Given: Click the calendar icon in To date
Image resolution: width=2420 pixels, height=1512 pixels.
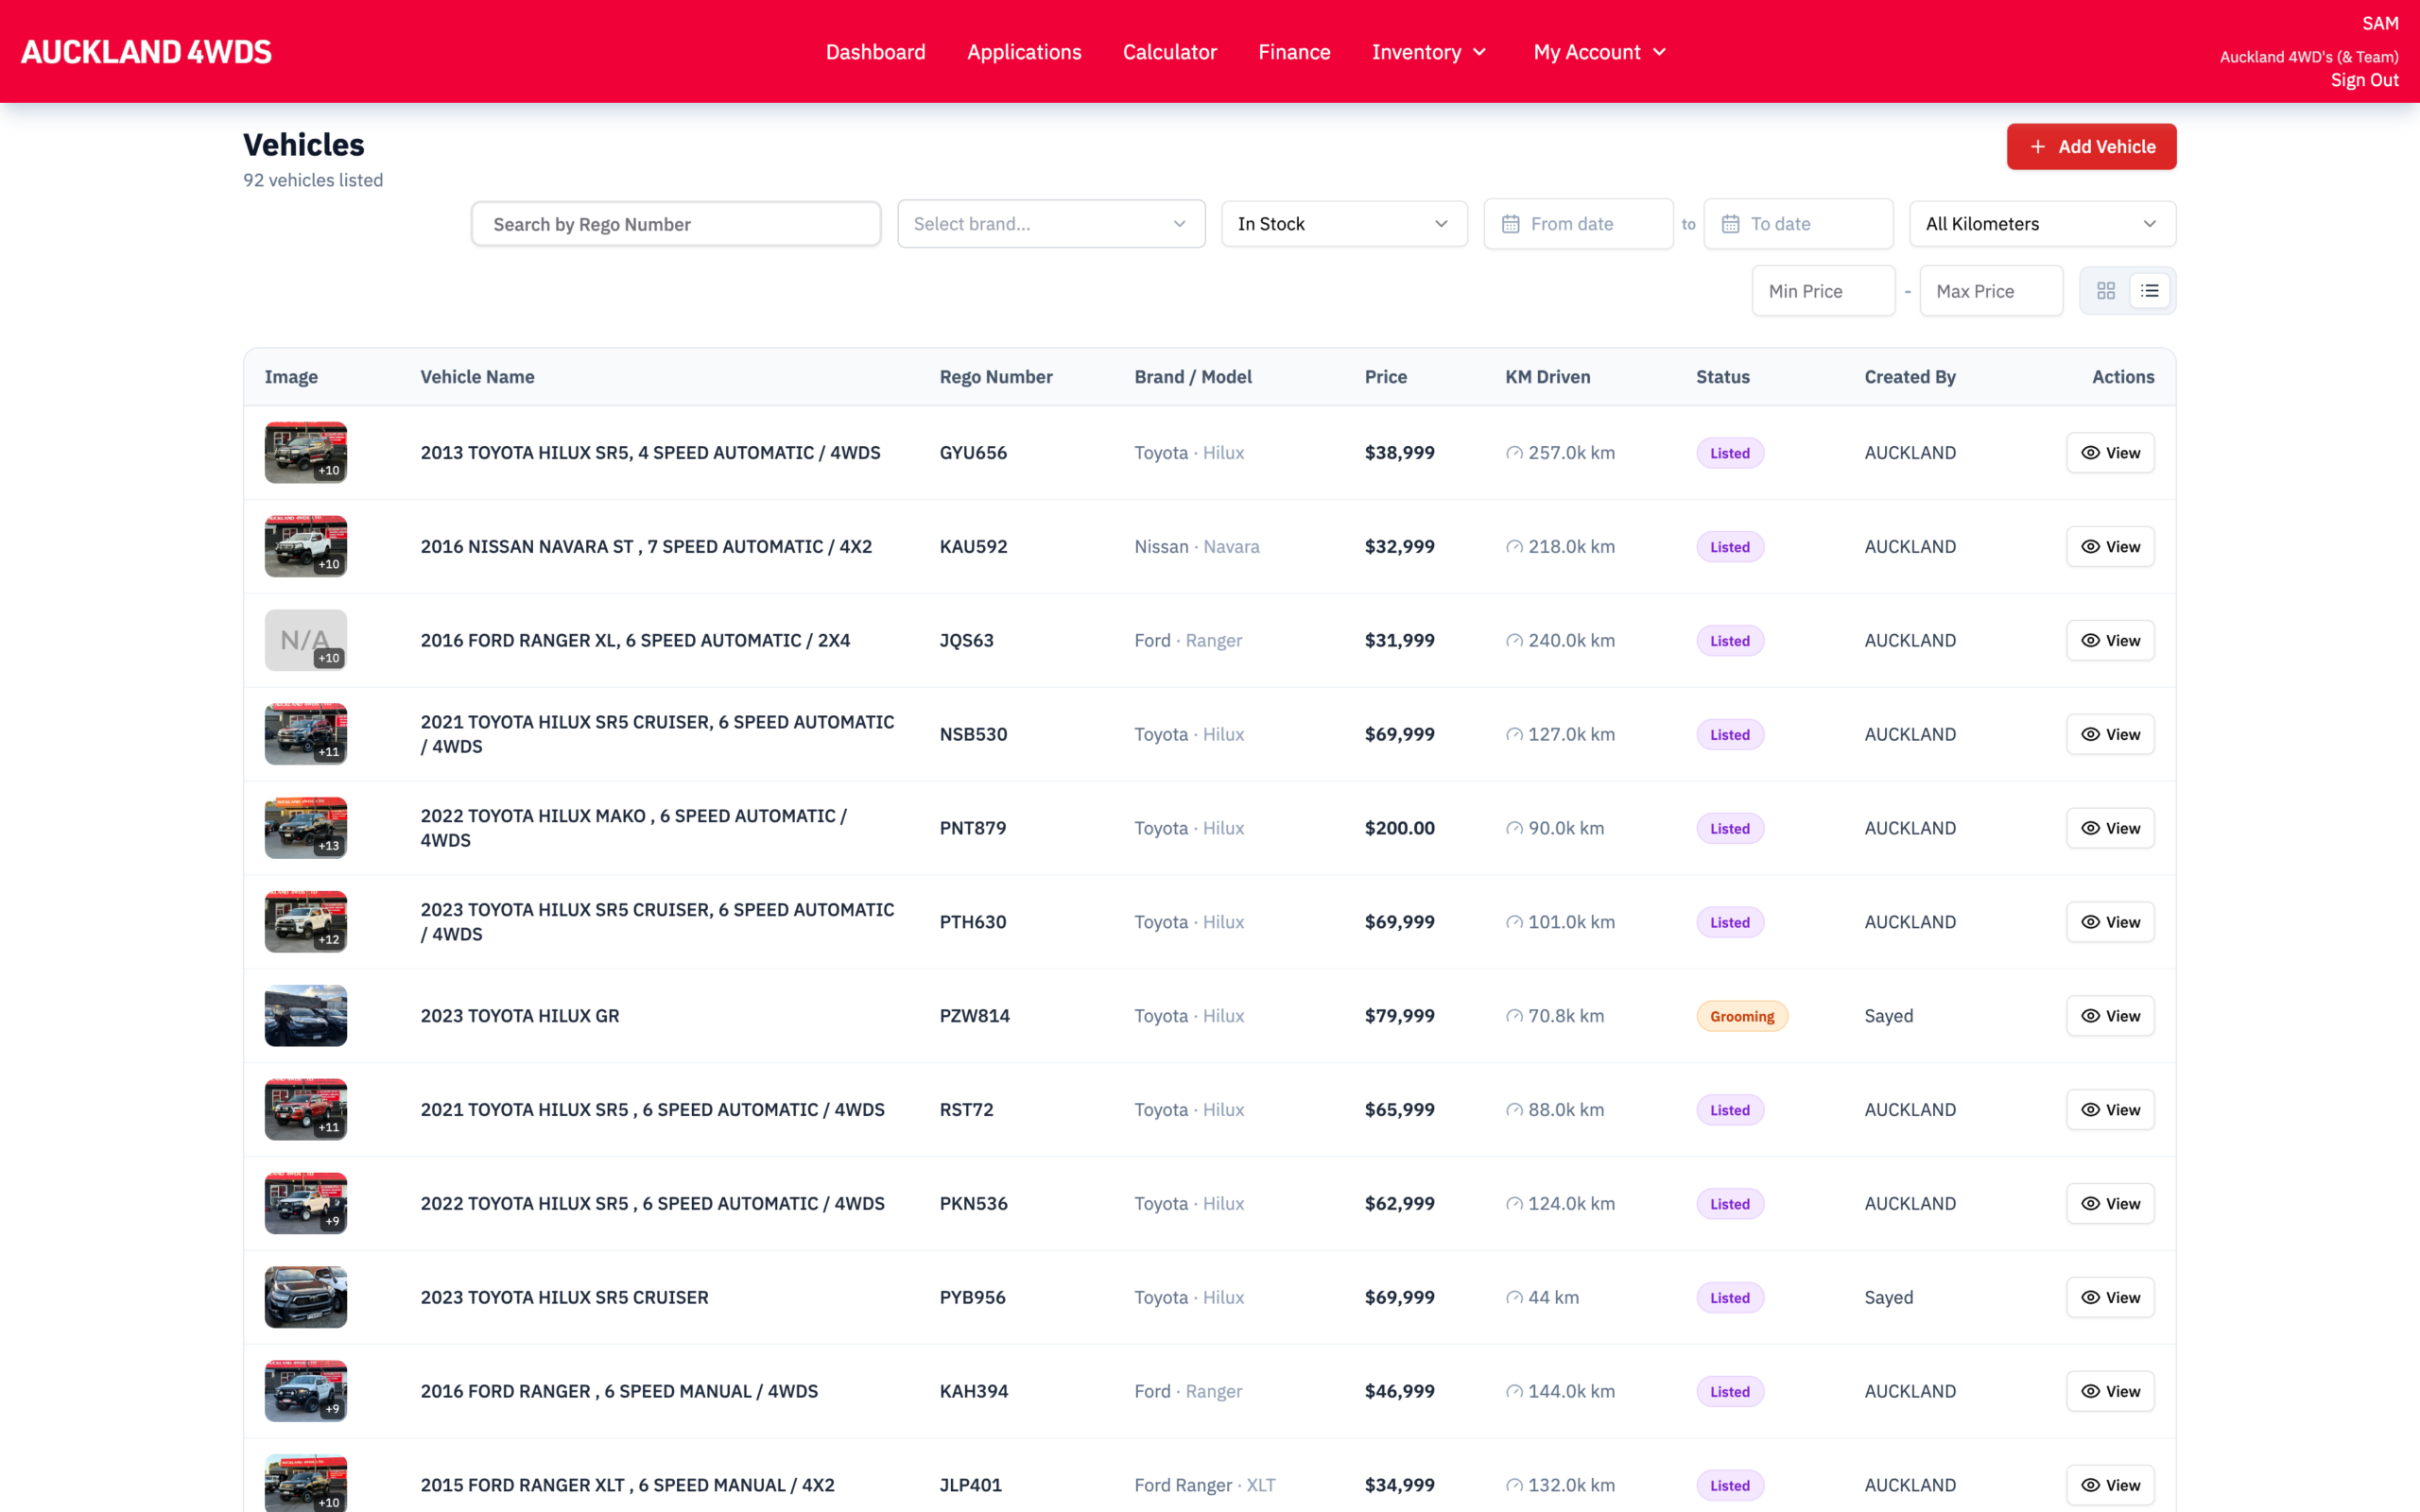Looking at the screenshot, I should pyautogui.click(x=1730, y=224).
